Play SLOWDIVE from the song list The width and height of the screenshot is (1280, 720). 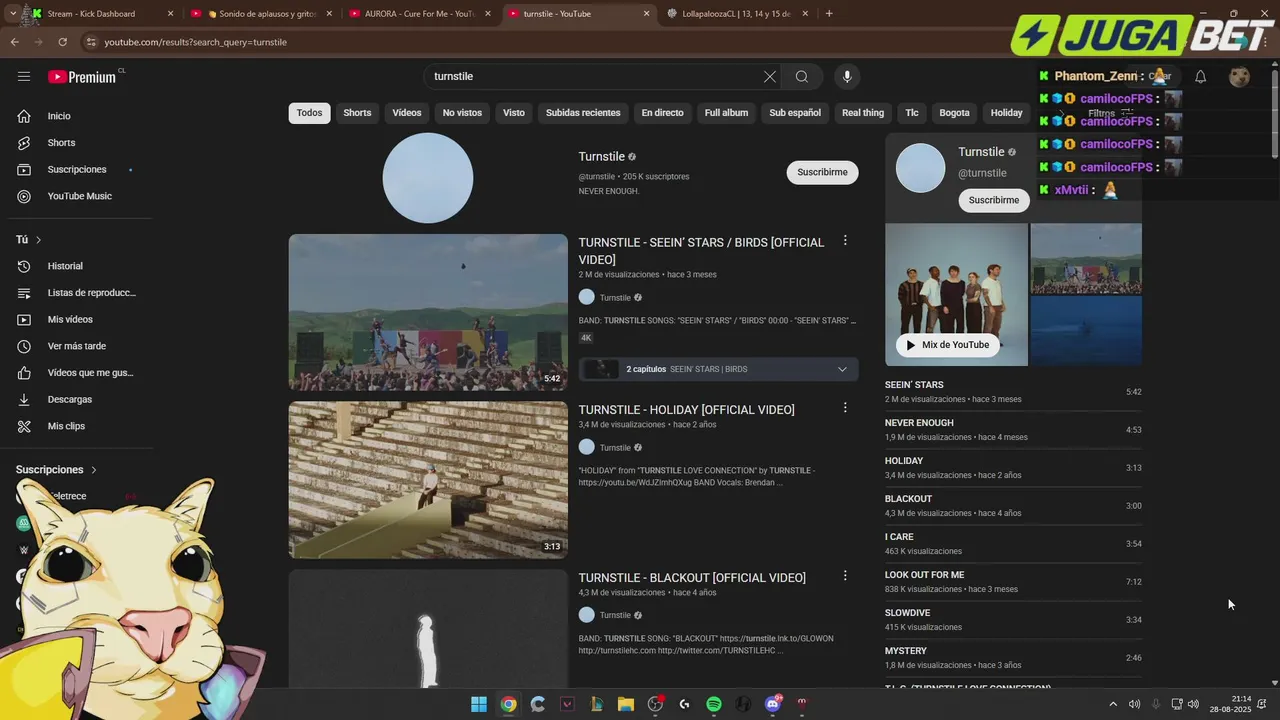click(x=1013, y=620)
